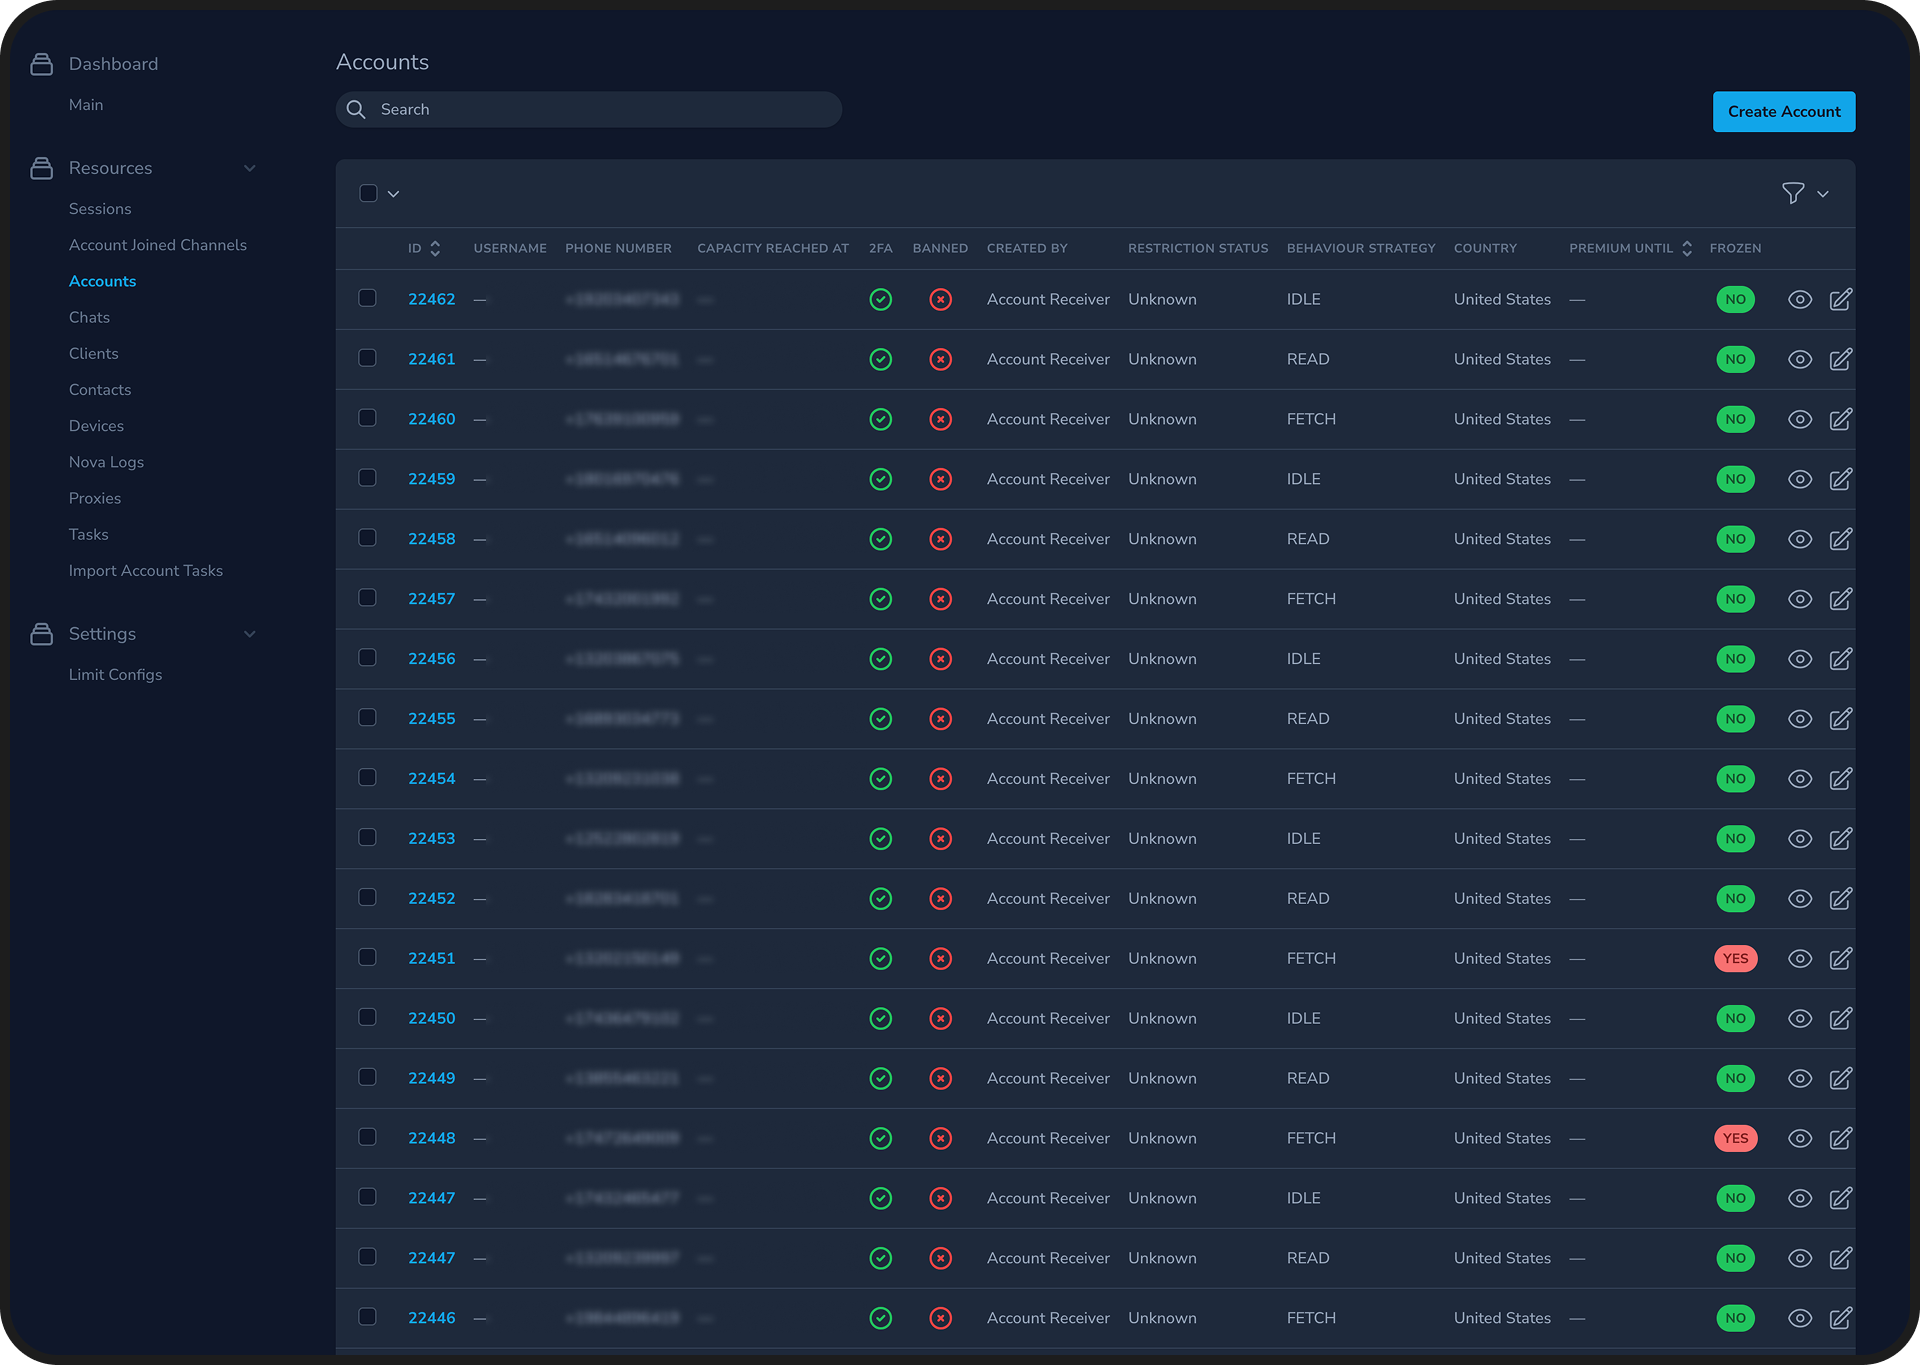
Task: Open the filter dropdown chevron
Action: tap(1823, 194)
